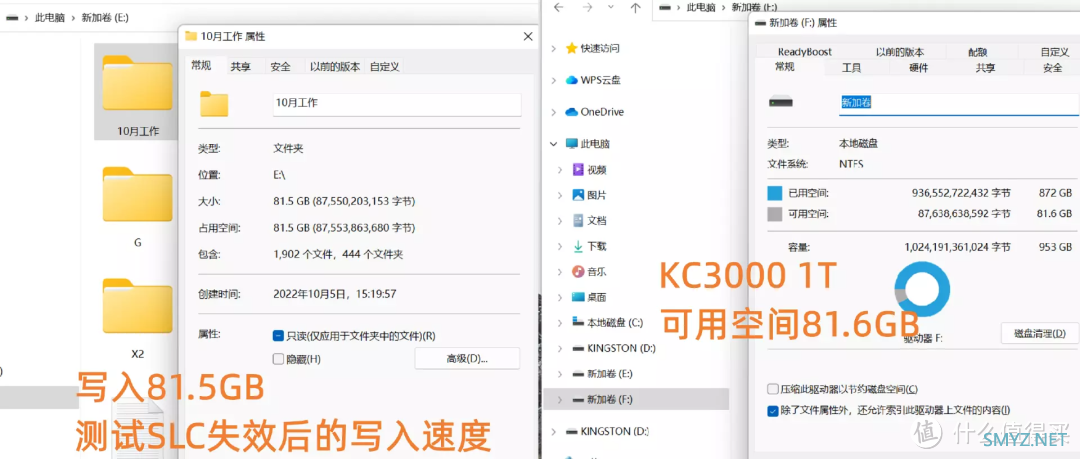Go back using the back arrow in right Explorer
1080x459 pixels.
tap(559, 8)
